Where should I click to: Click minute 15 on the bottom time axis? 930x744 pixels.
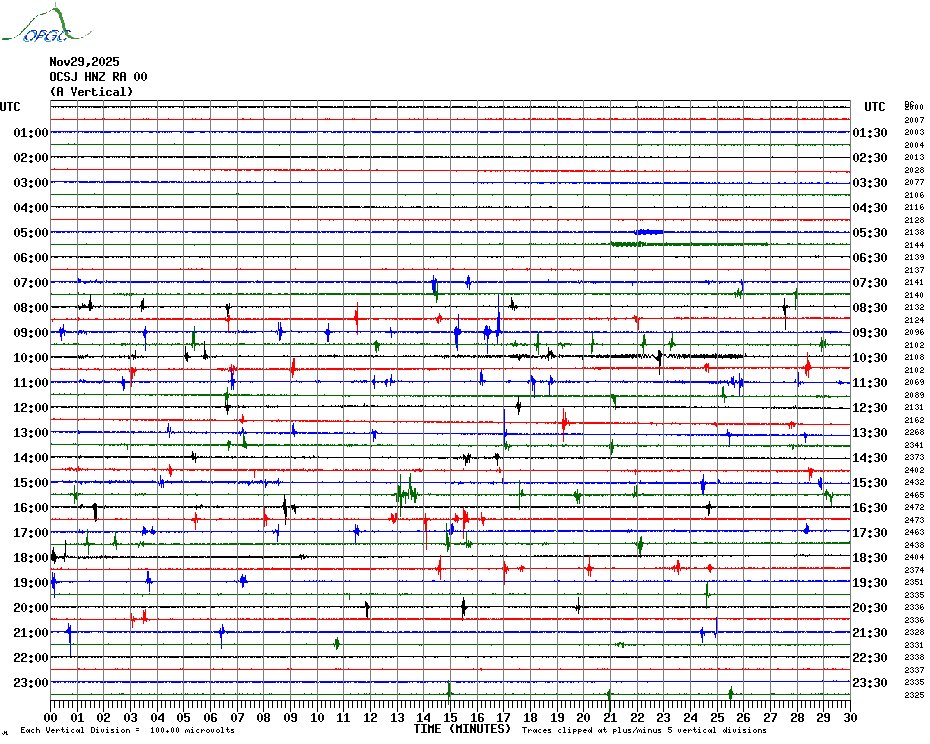coord(450,717)
